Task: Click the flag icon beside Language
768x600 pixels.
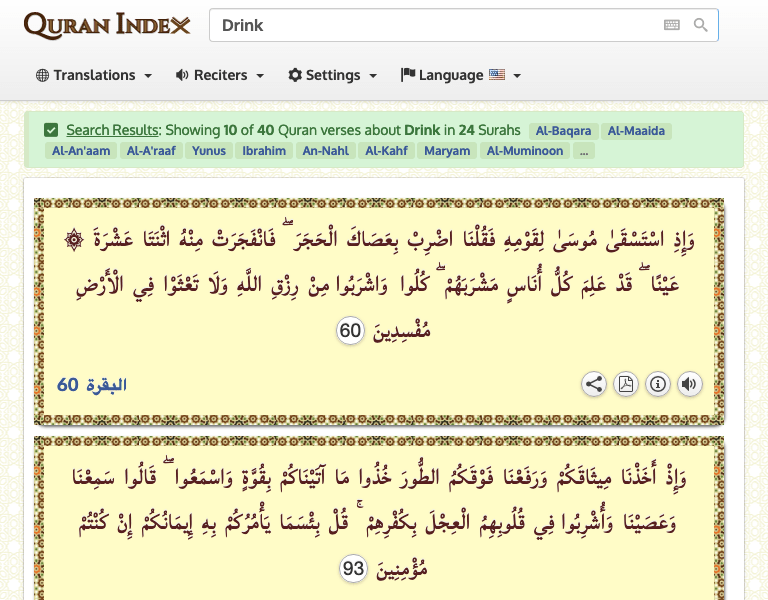Action: [x=408, y=74]
